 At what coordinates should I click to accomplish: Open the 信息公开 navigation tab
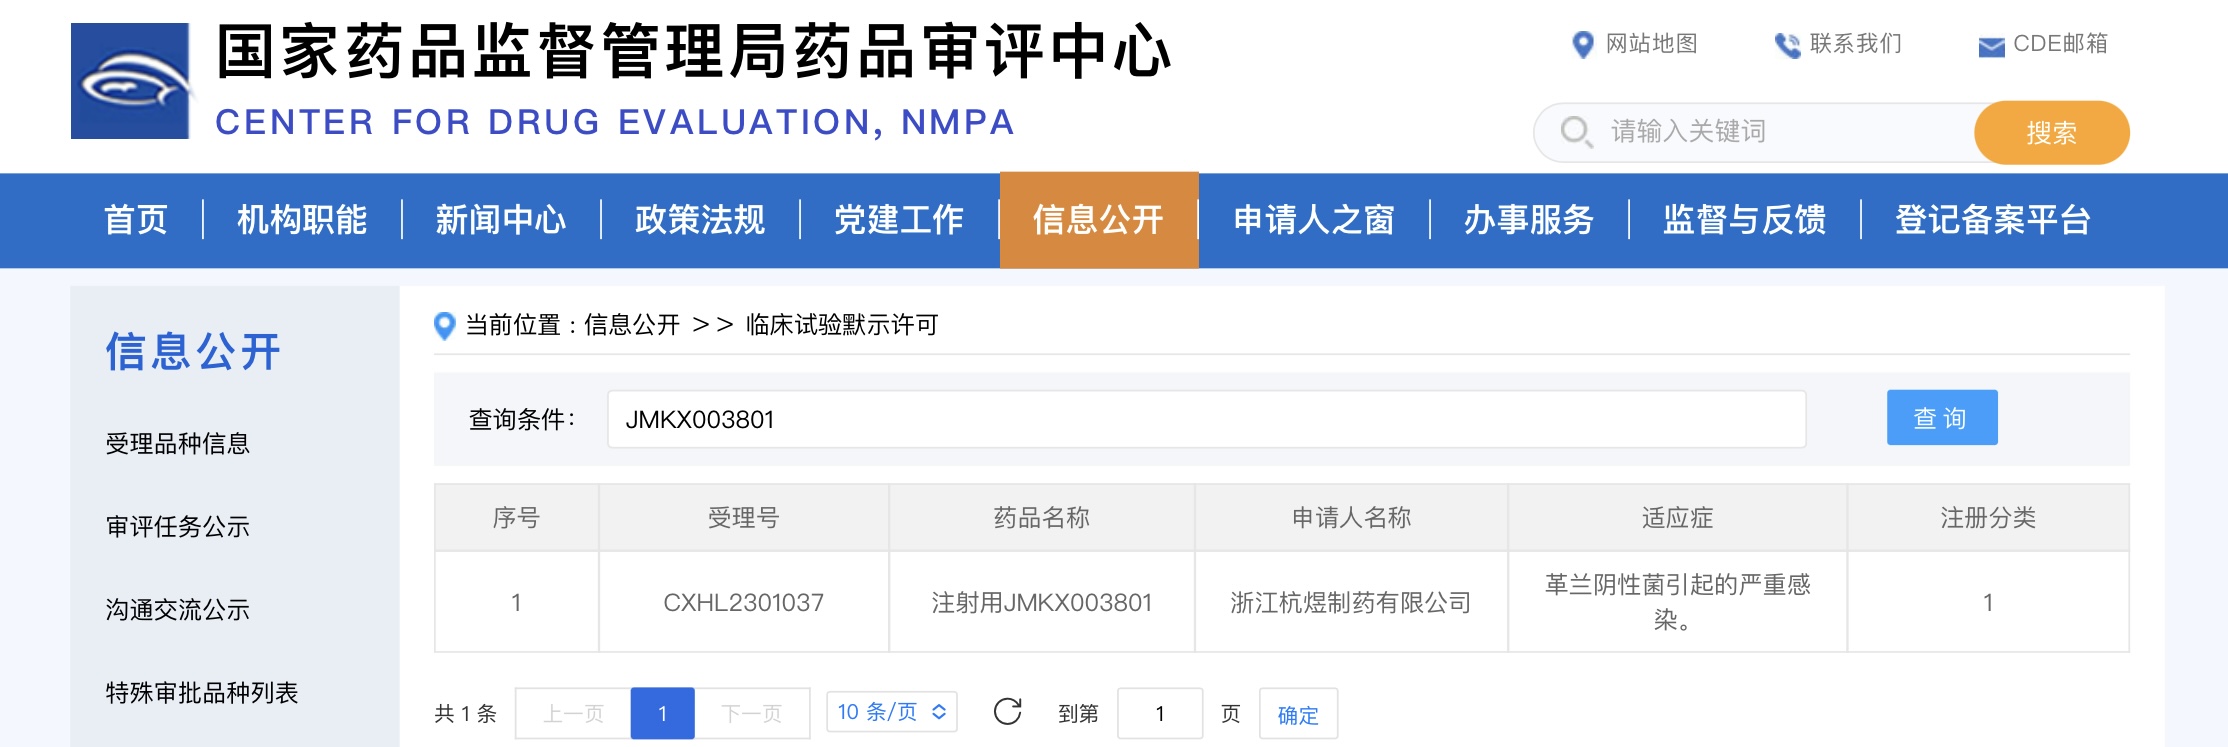(x=1098, y=220)
